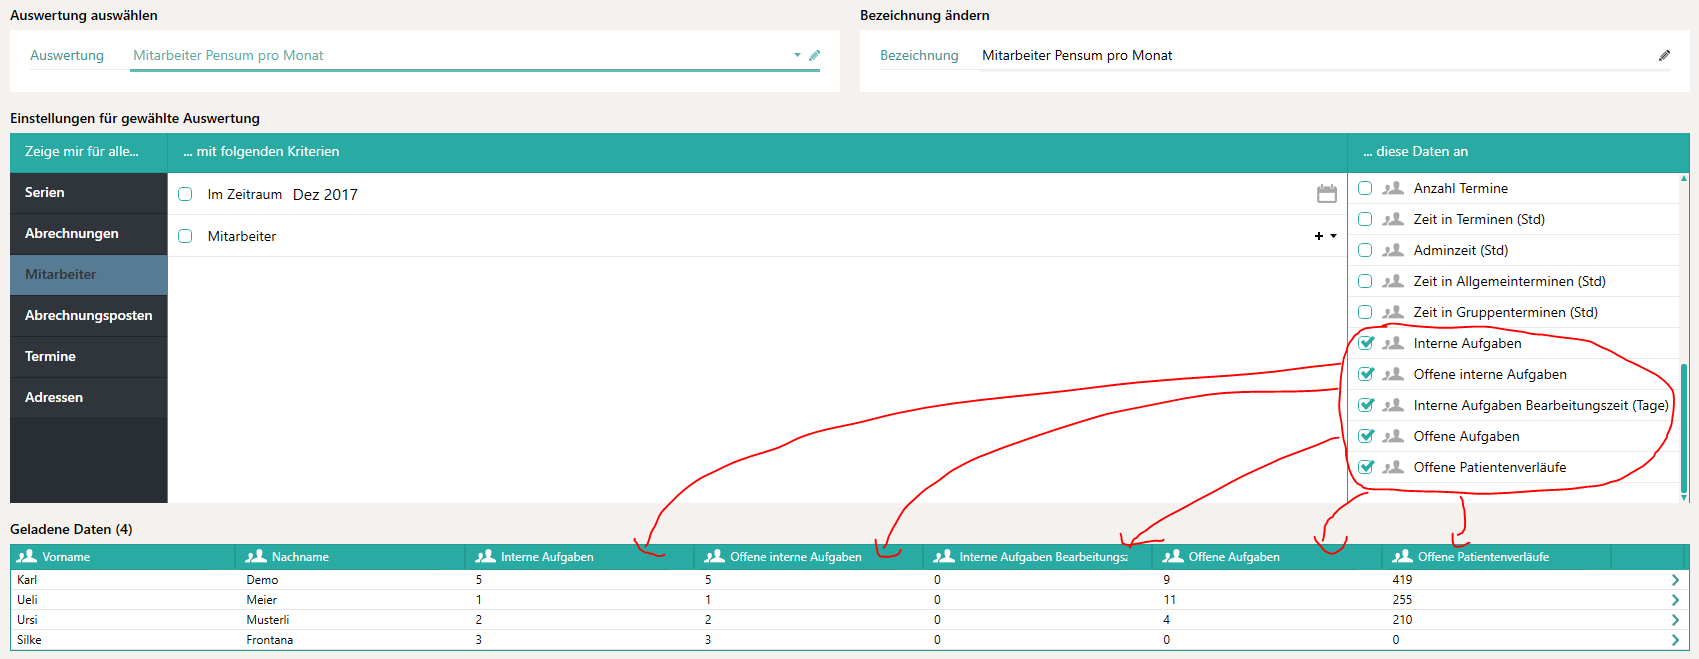Click the value 419 in Offene Patientenverläufe

(x=1402, y=580)
